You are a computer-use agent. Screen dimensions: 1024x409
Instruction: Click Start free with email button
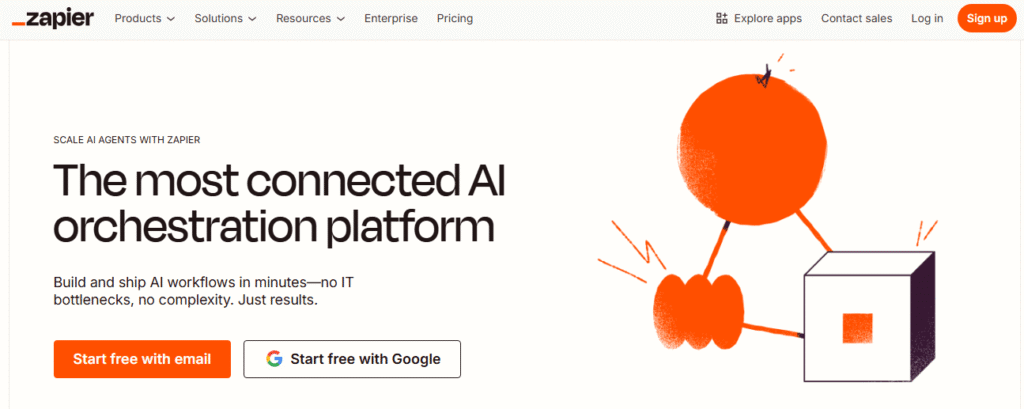click(x=142, y=359)
